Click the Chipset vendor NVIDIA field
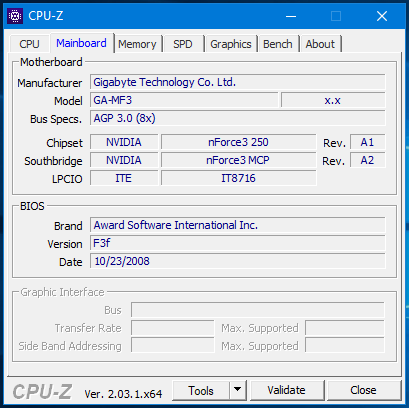This screenshot has width=409, height=408. [124, 142]
